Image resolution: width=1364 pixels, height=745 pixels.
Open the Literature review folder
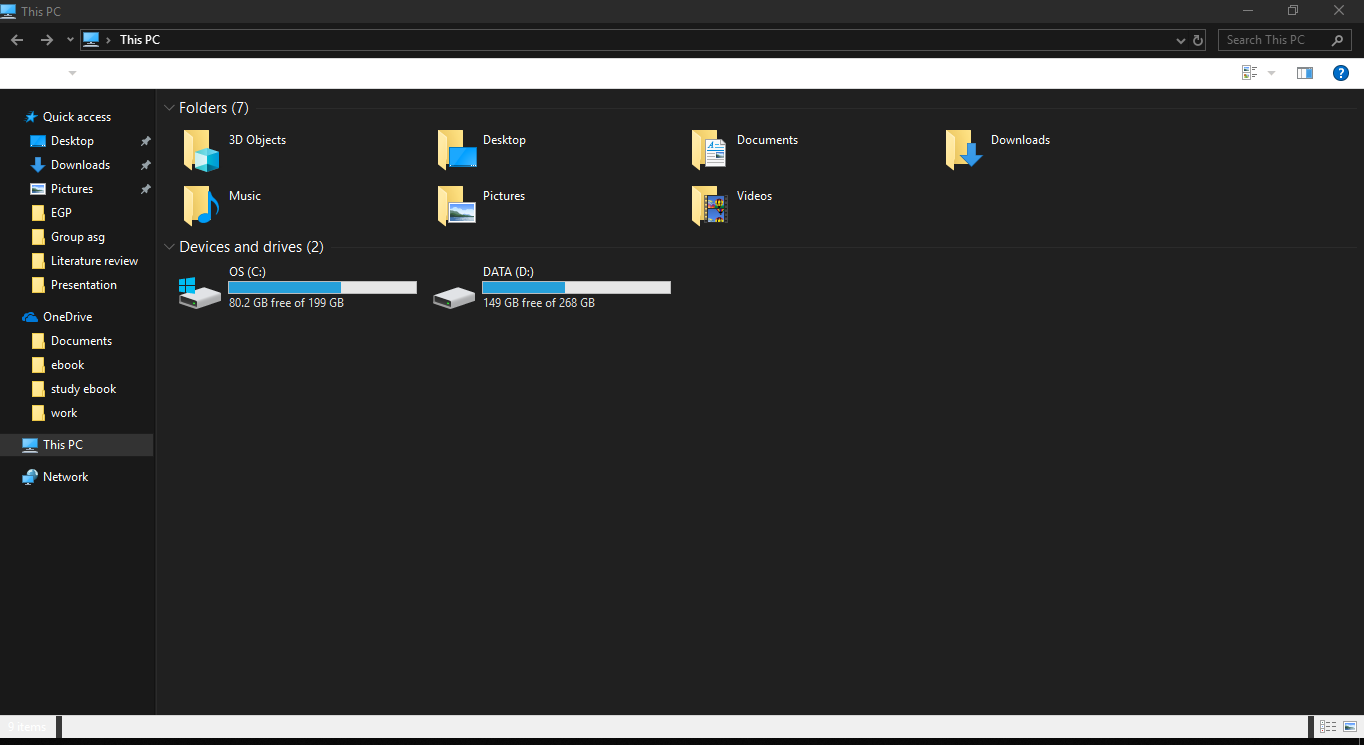[94, 261]
